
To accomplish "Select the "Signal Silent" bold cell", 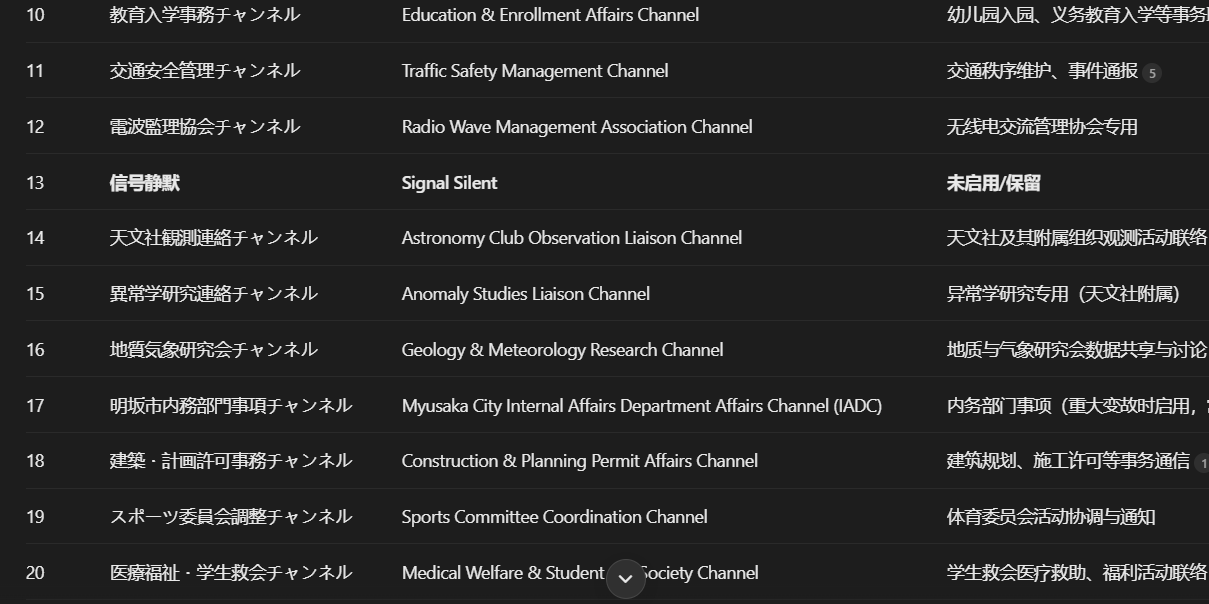I will pyautogui.click(x=449, y=183).
